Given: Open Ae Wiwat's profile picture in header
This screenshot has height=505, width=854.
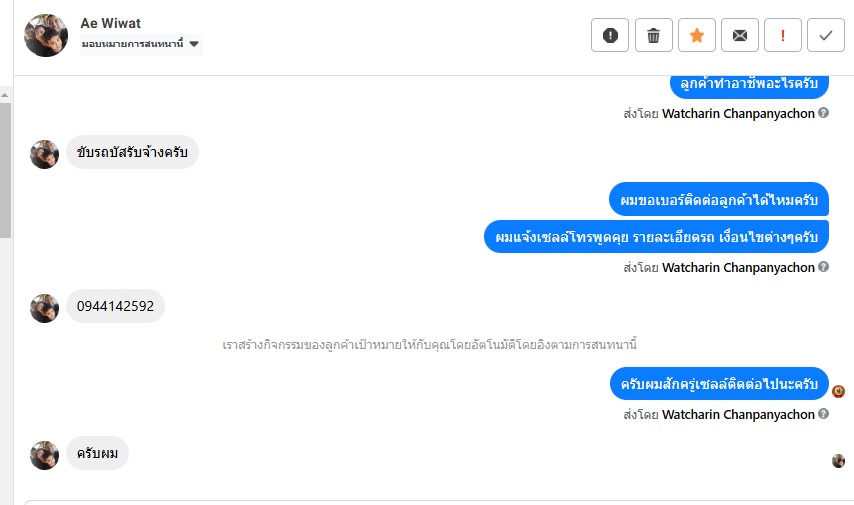Looking at the screenshot, I should click(x=45, y=35).
